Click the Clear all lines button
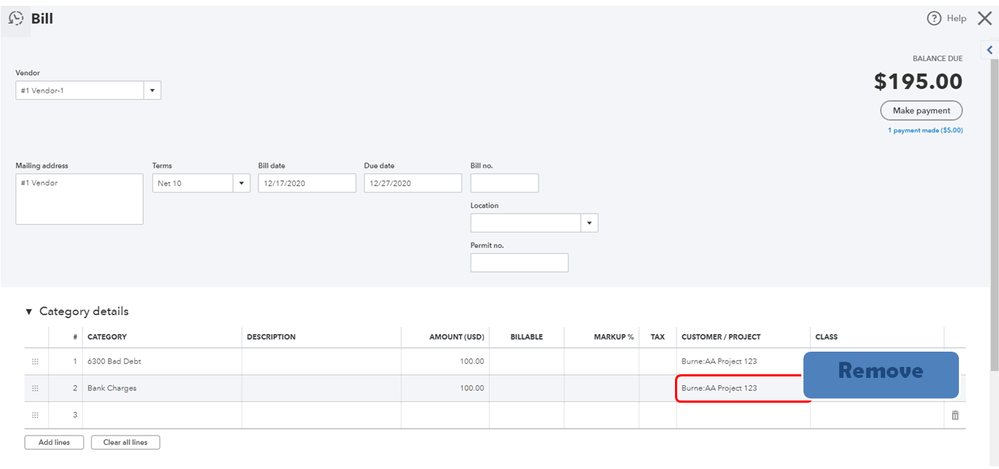 pyautogui.click(x=126, y=442)
